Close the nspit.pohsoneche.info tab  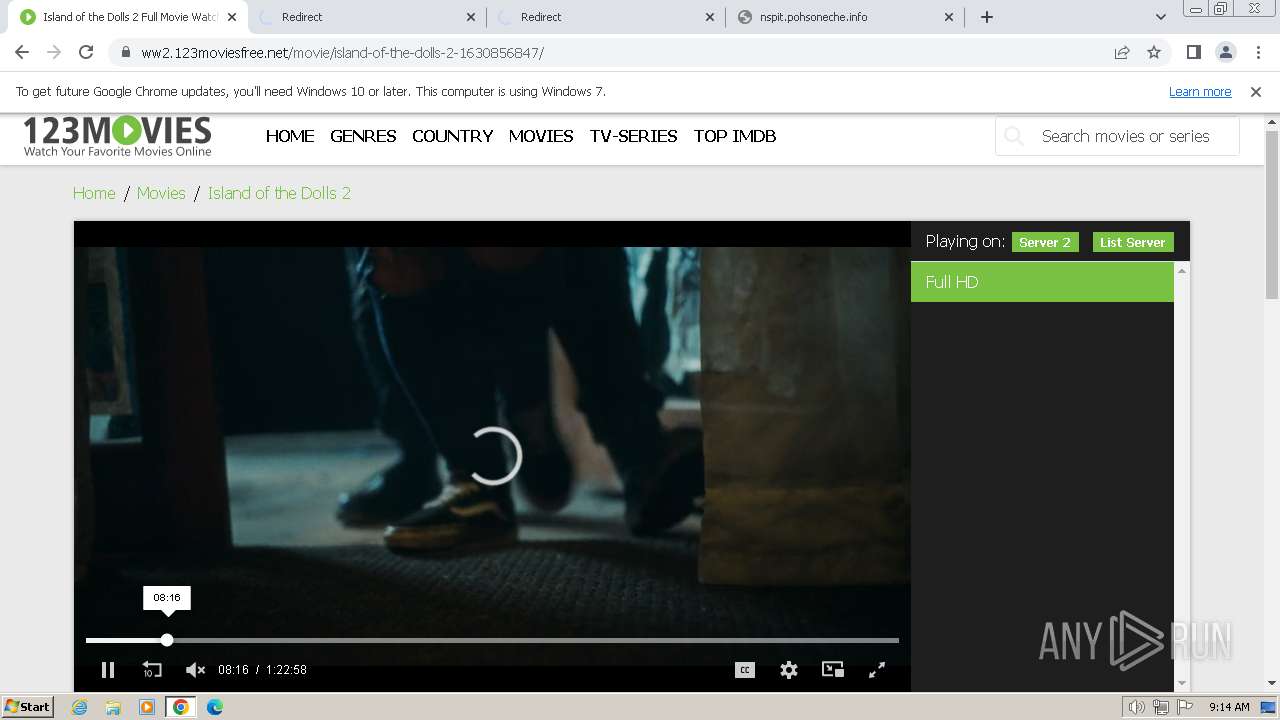coord(949,17)
